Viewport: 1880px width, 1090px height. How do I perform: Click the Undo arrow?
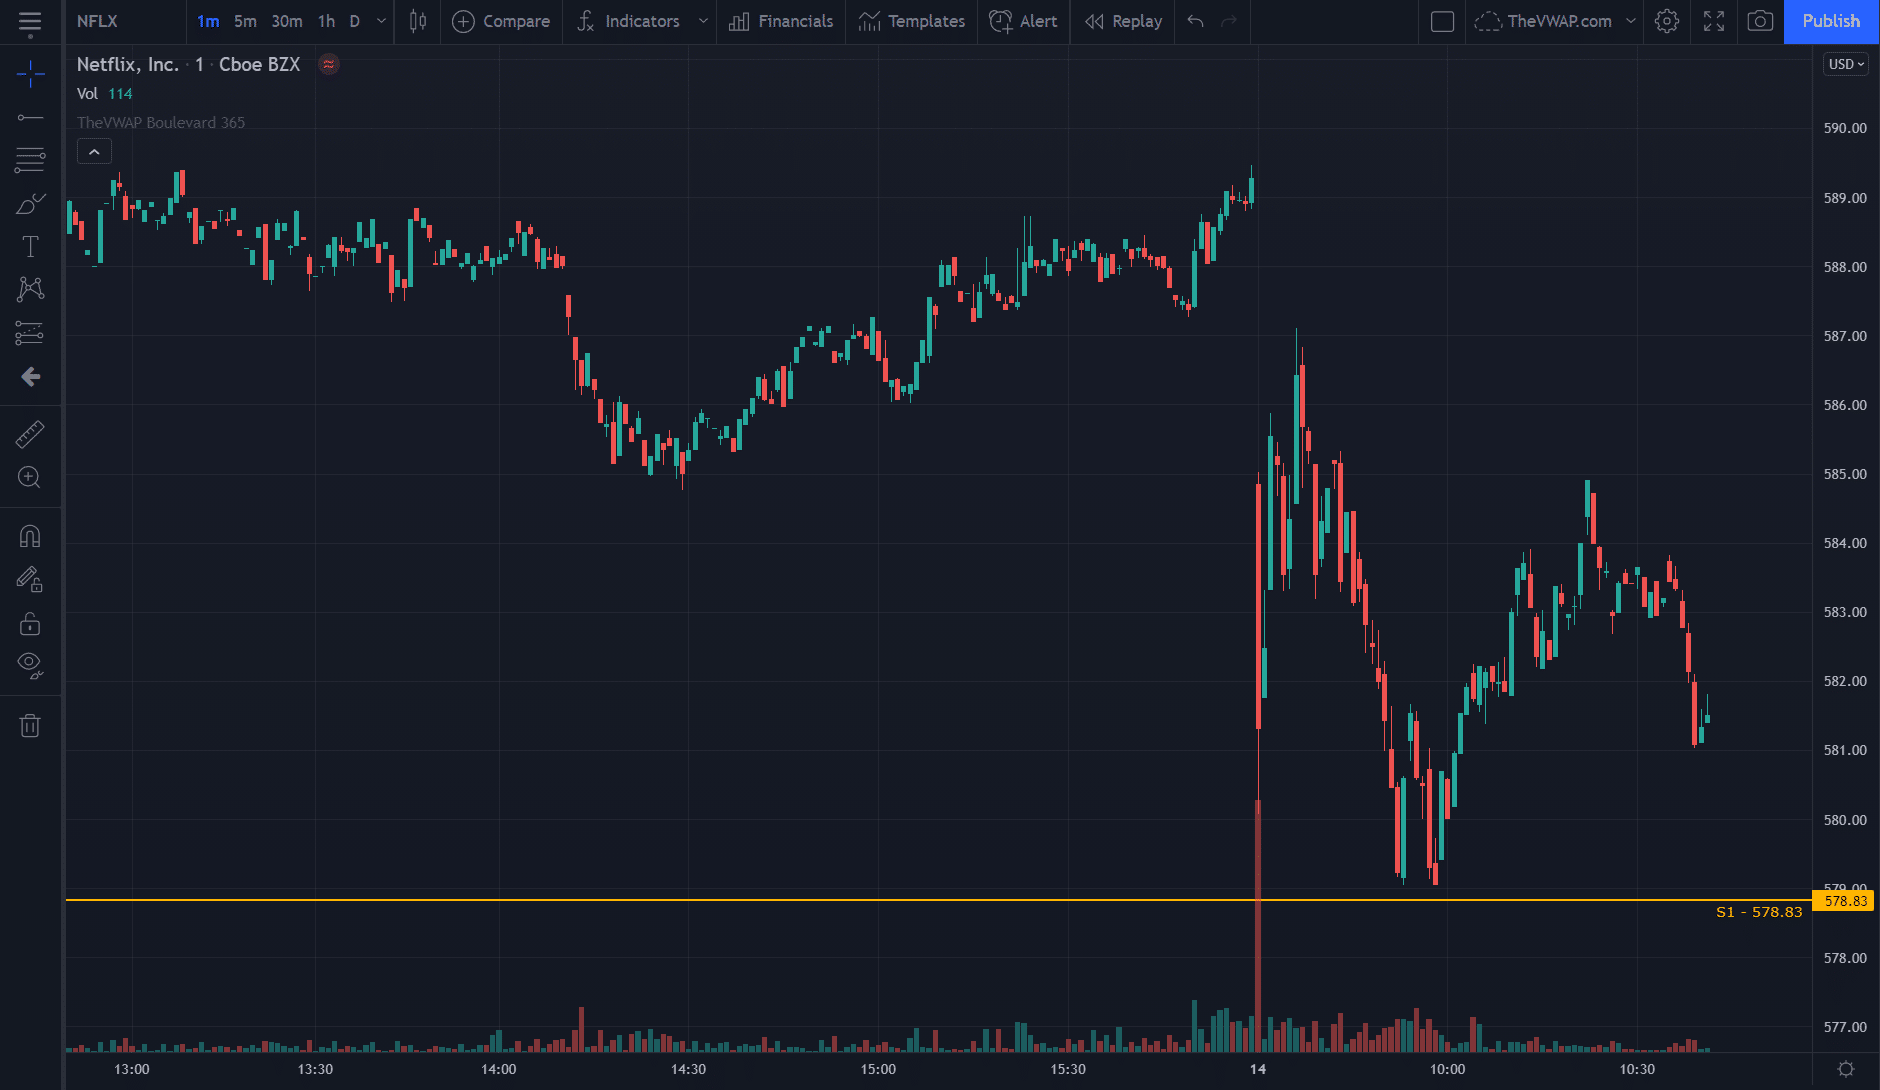1195,21
